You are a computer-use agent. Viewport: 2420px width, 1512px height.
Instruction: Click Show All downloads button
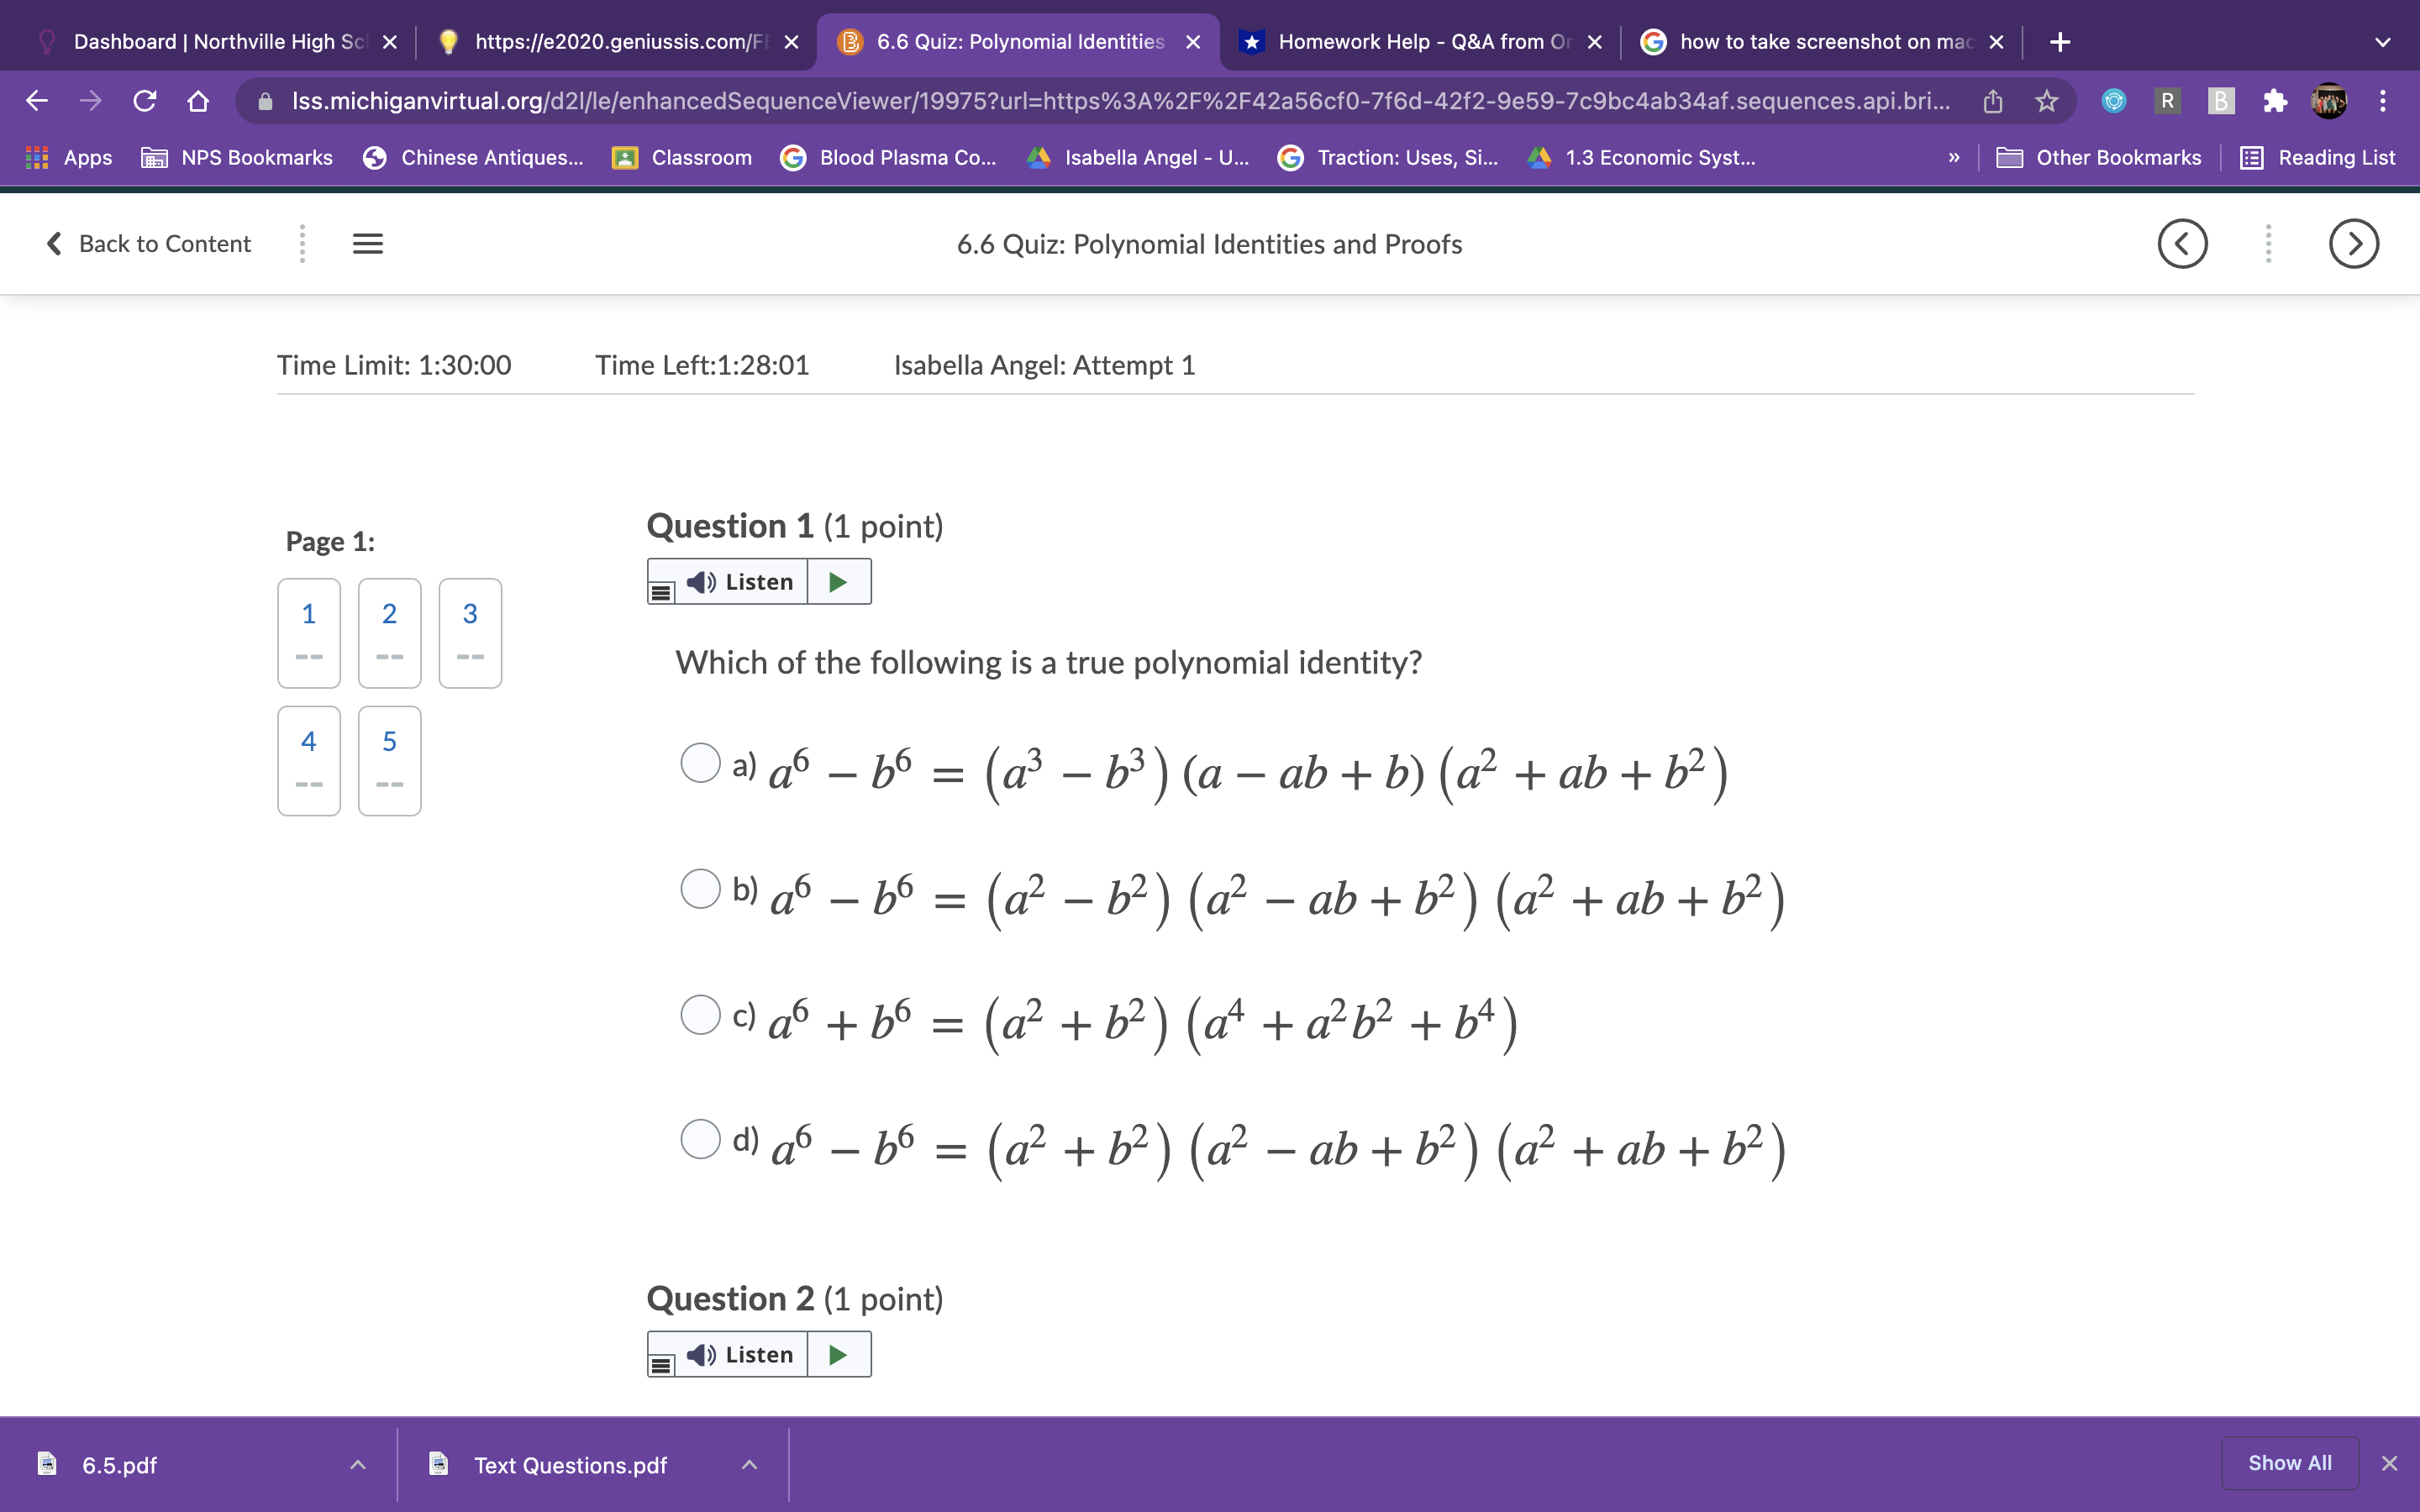coord(2289,1463)
